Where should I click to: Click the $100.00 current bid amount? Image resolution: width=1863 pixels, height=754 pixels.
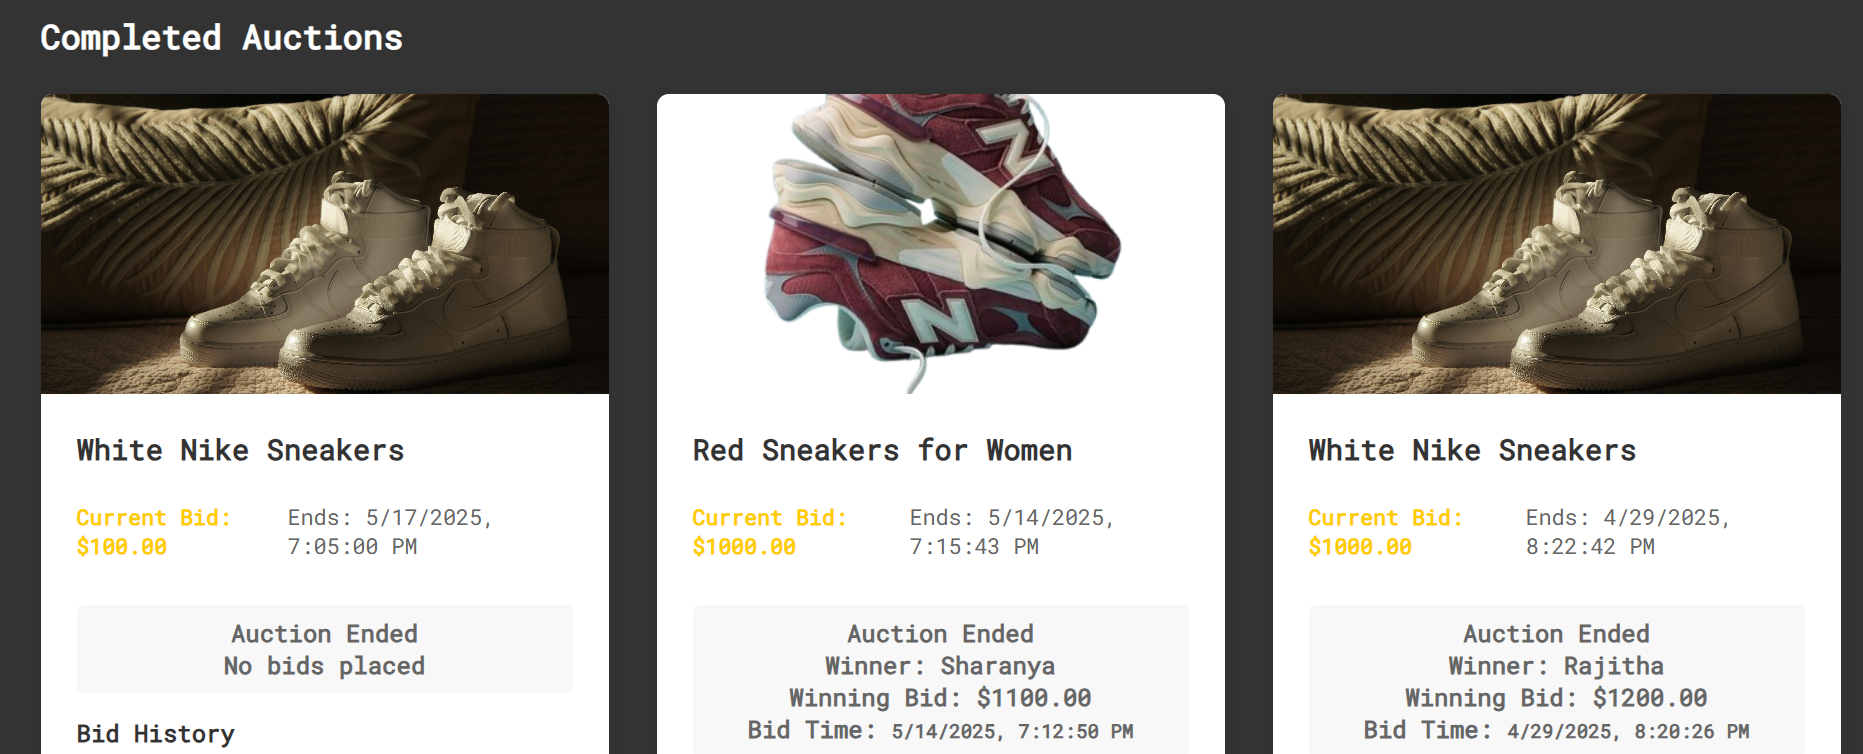pos(122,547)
